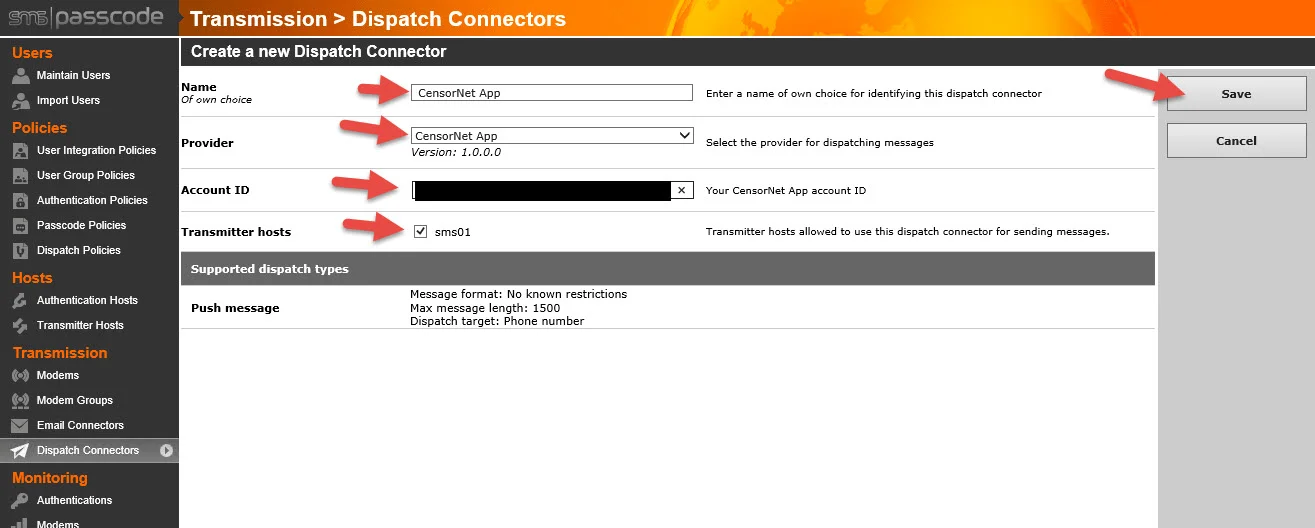The width and height of the screenshot is (1315, 528).
Task: Click Max message length: 1500 text
Action: click(x=485, y=308)
